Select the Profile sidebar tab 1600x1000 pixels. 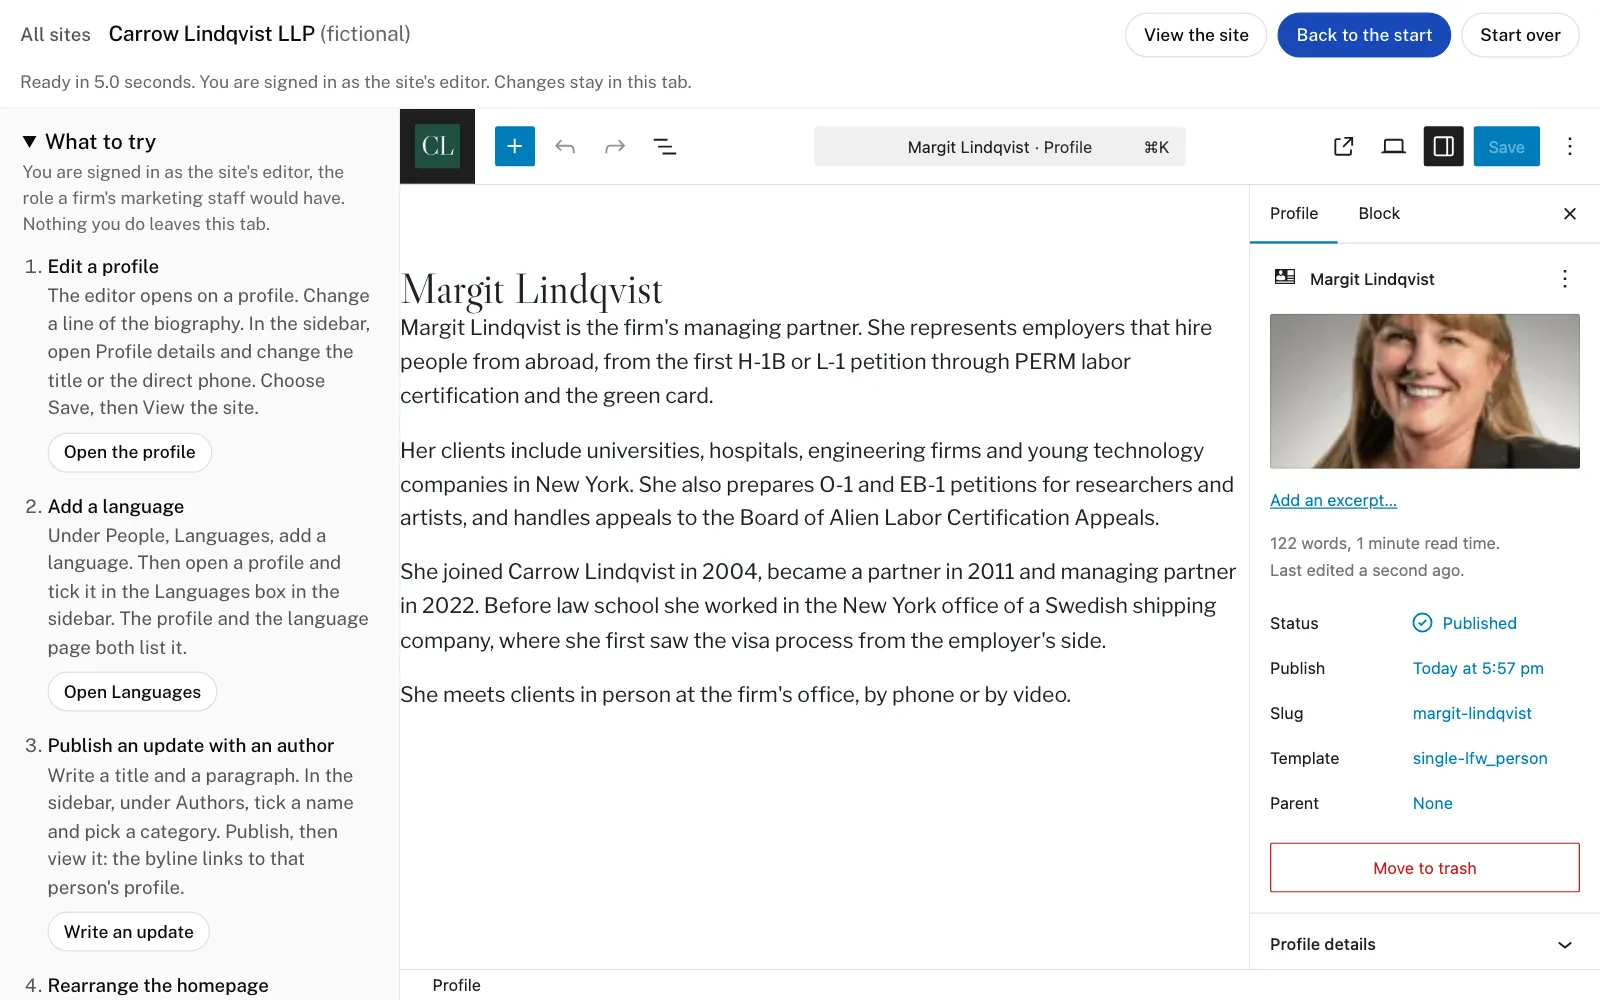coord(1294,214)
